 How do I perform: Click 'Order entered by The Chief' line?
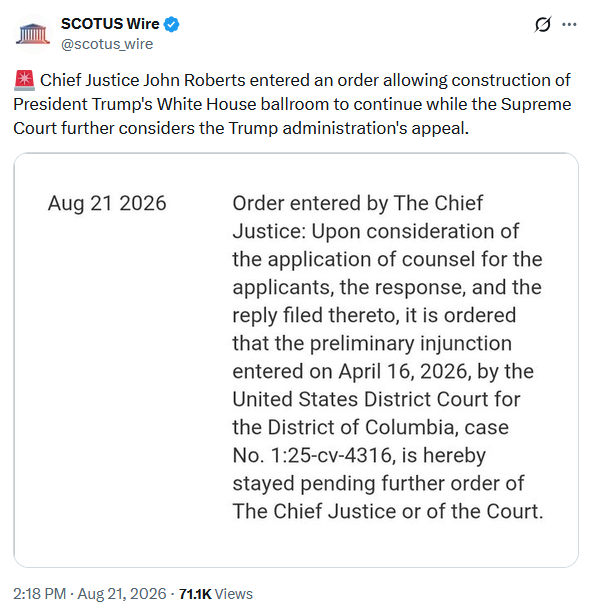tap(358, 204)
